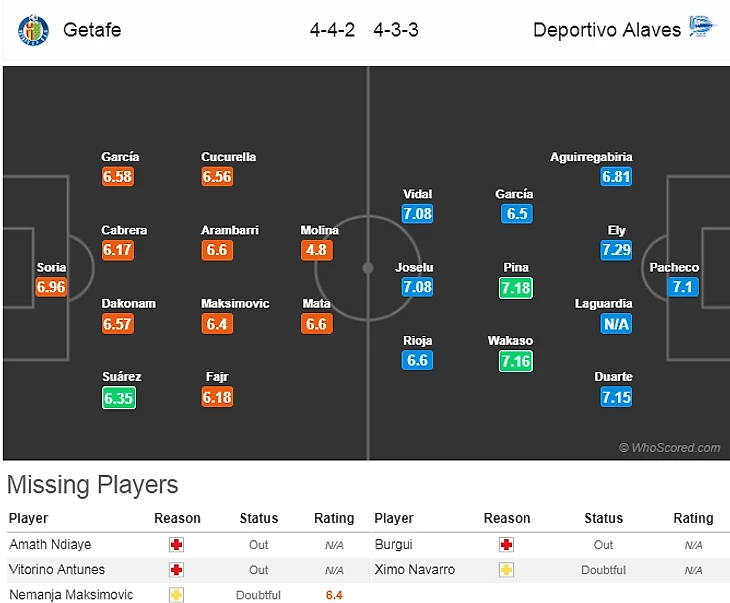This screenshot has width=730, height=603.
Task: Click Burgui's red injury cross icon
Action: point(506,545)
